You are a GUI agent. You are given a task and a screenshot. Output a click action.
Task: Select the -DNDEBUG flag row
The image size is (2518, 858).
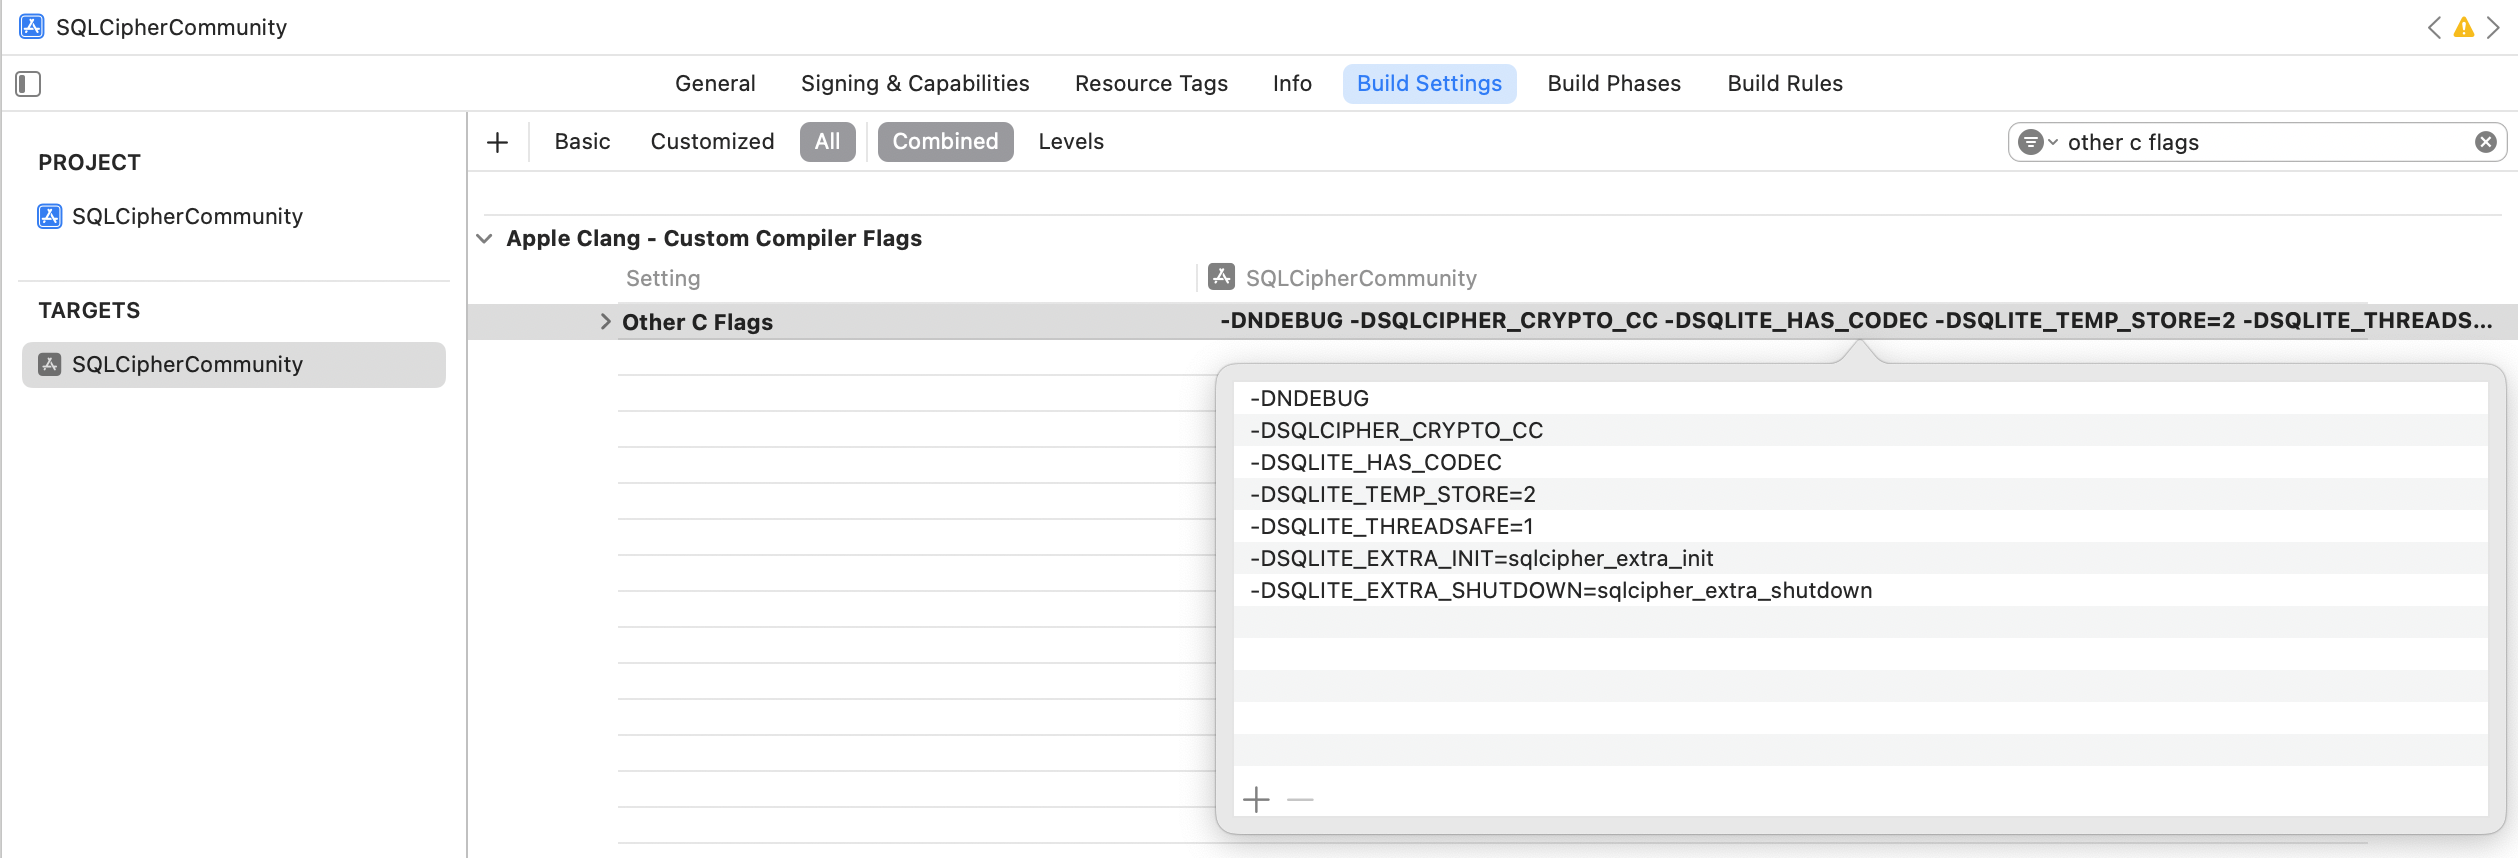coord(1860,398)
